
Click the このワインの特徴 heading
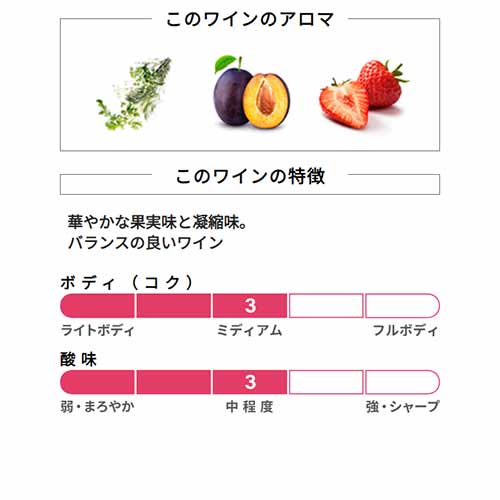pos(250,176)
